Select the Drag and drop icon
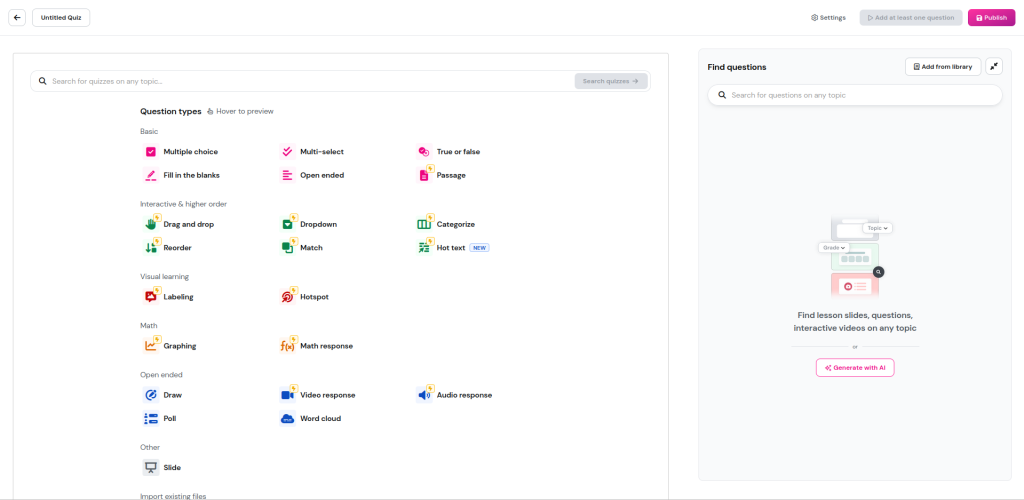 coord(150,224)
